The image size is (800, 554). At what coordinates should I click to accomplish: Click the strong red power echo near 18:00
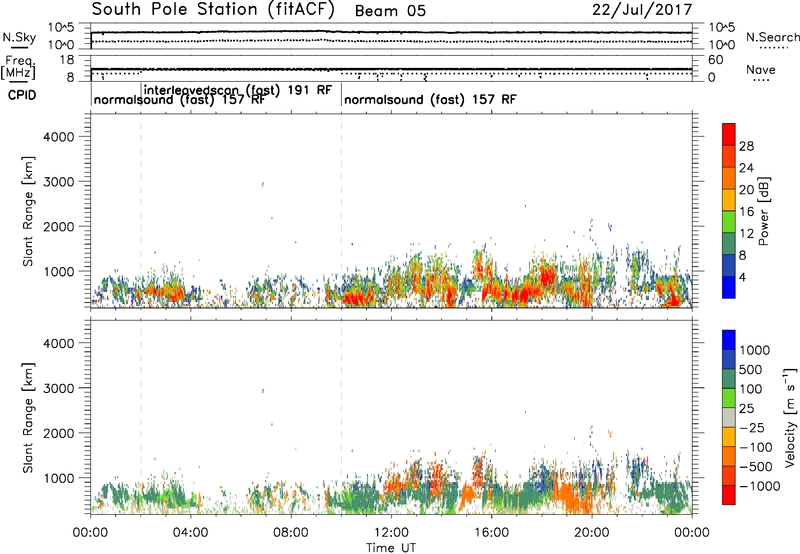click(x=547, y=276)
